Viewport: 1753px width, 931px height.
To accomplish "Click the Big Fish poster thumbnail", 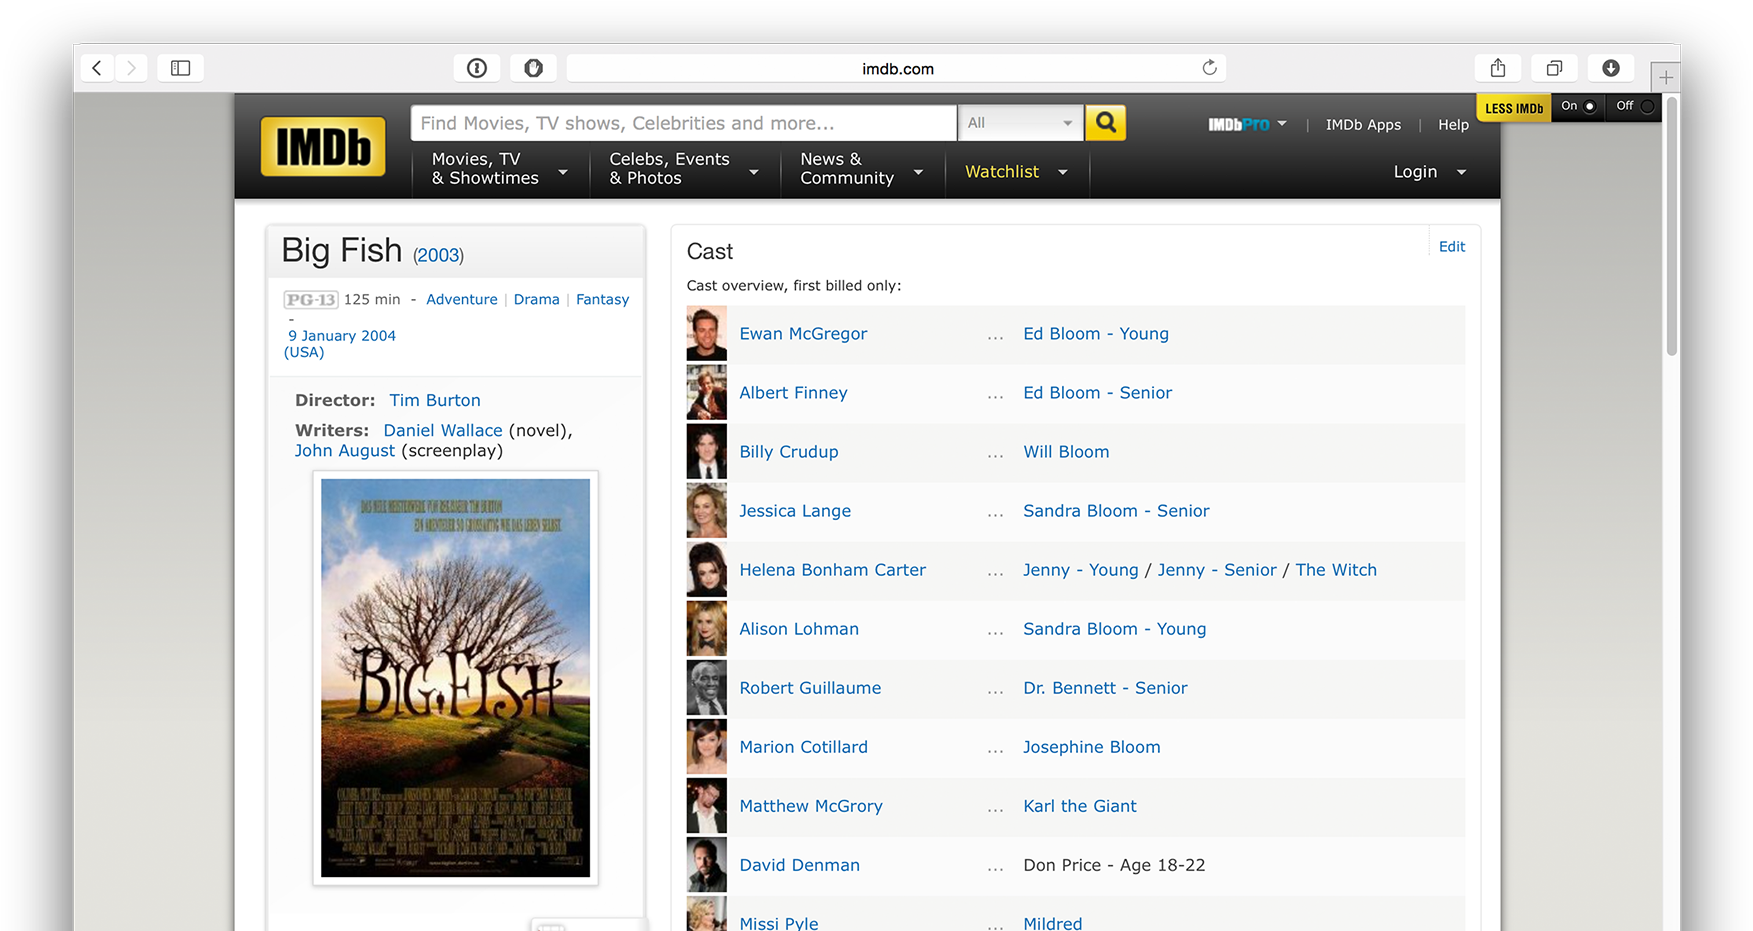I will coord(454,679).
